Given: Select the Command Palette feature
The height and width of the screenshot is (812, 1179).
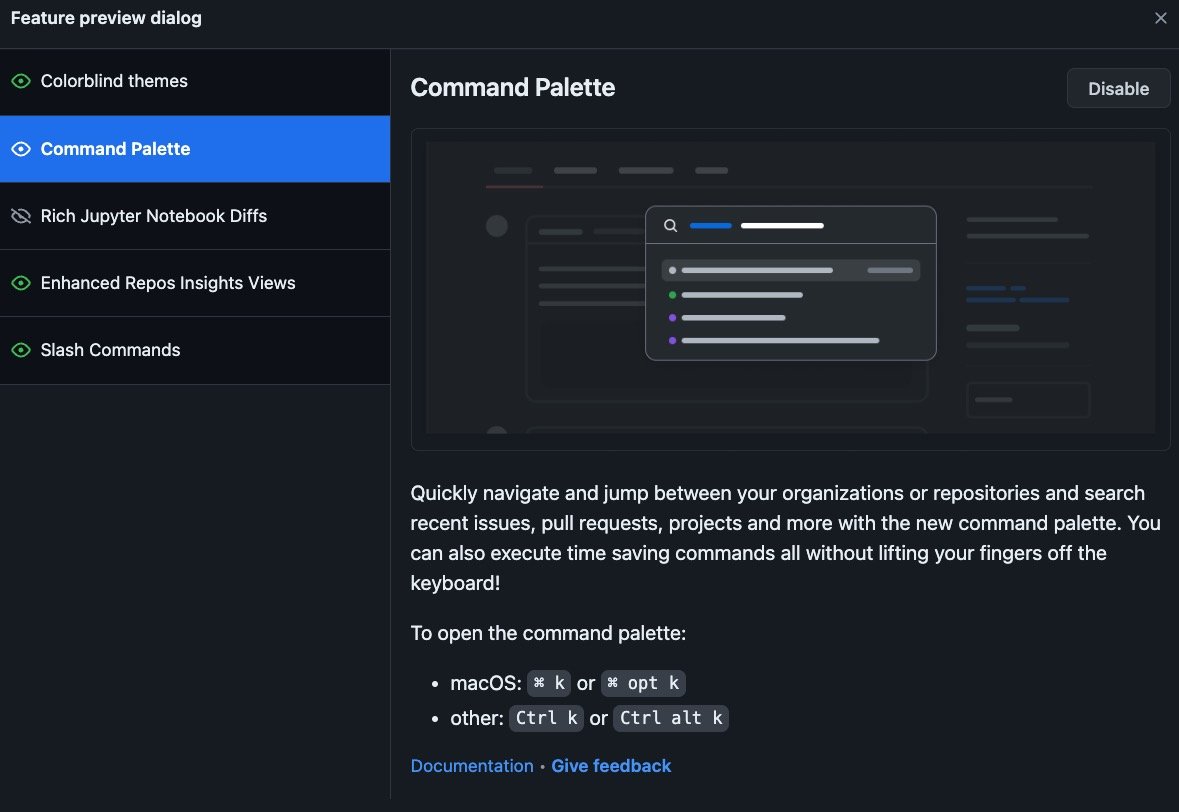Looking at the screenshot, I should click(x=195, y=149).
